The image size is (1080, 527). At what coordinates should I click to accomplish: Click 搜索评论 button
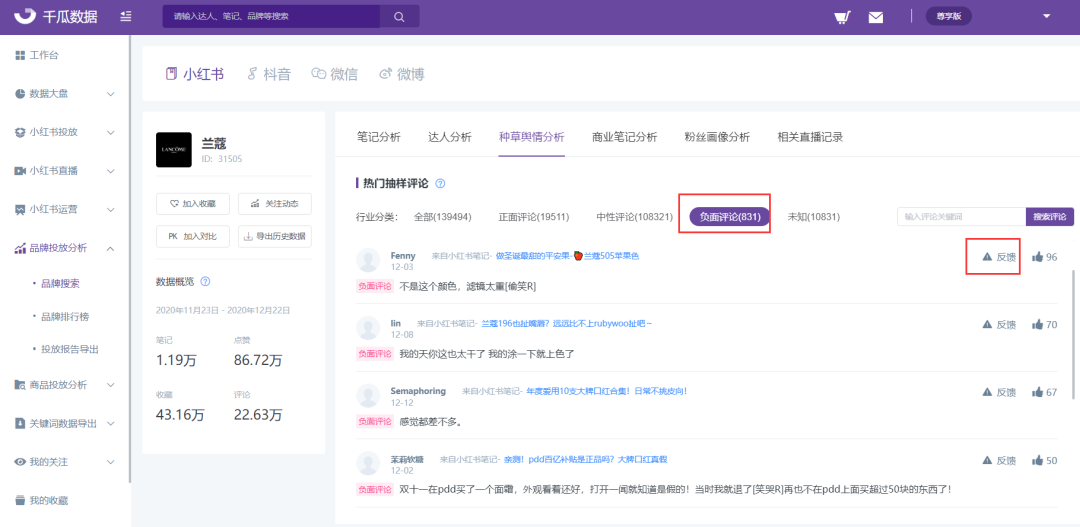click(1050, 216)
